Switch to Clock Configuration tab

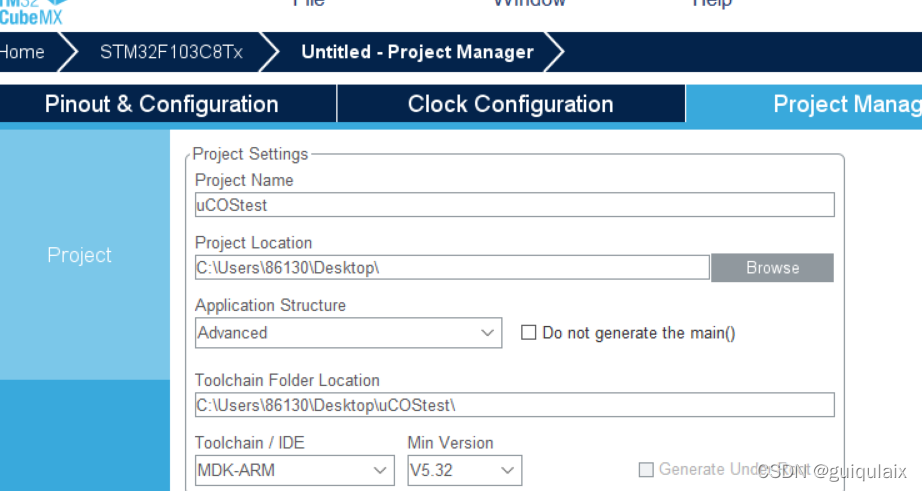[510, 104]
